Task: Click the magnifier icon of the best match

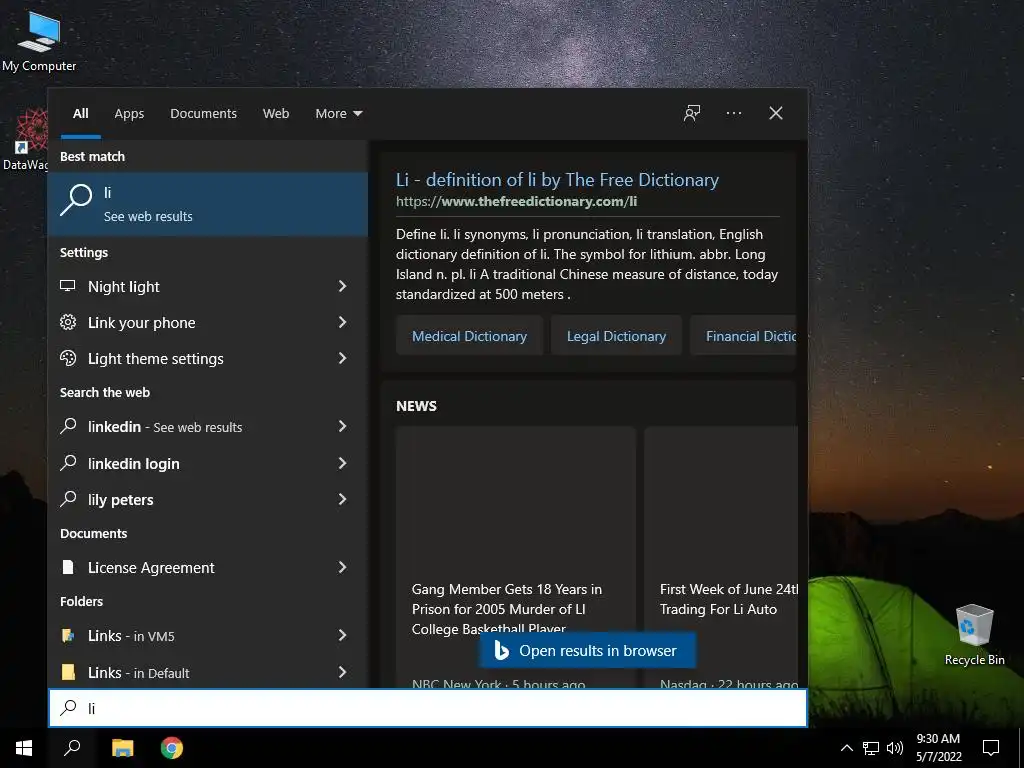Action: coord(76,200)
